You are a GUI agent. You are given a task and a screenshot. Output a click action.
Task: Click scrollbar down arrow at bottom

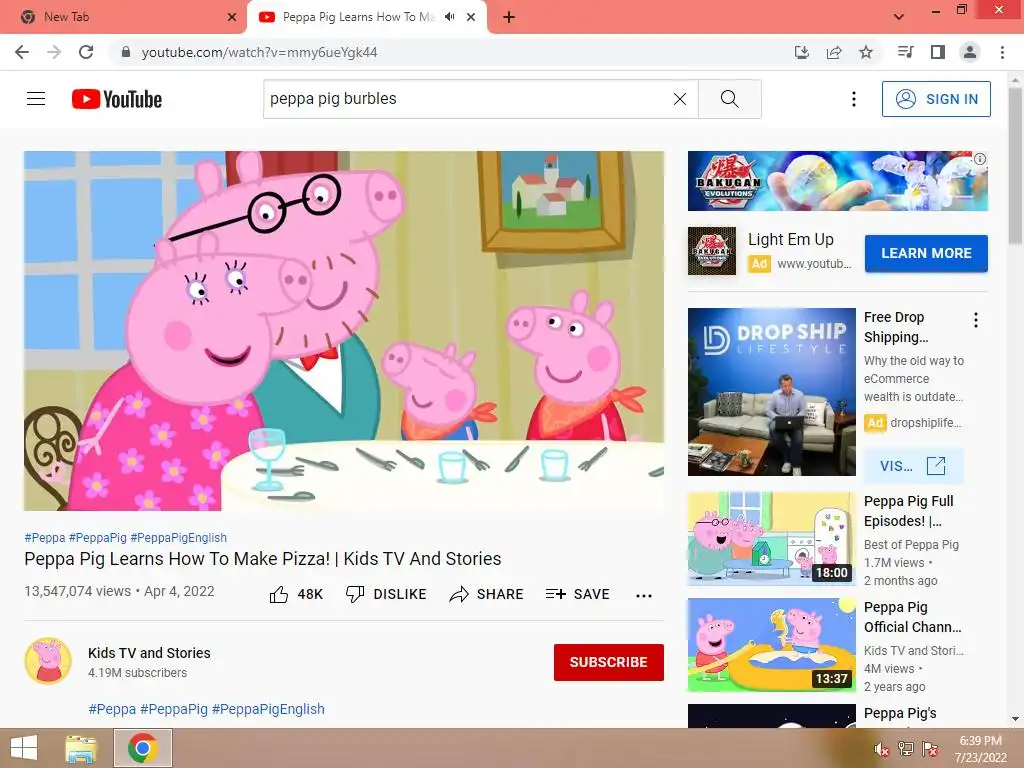point(1016,720)
